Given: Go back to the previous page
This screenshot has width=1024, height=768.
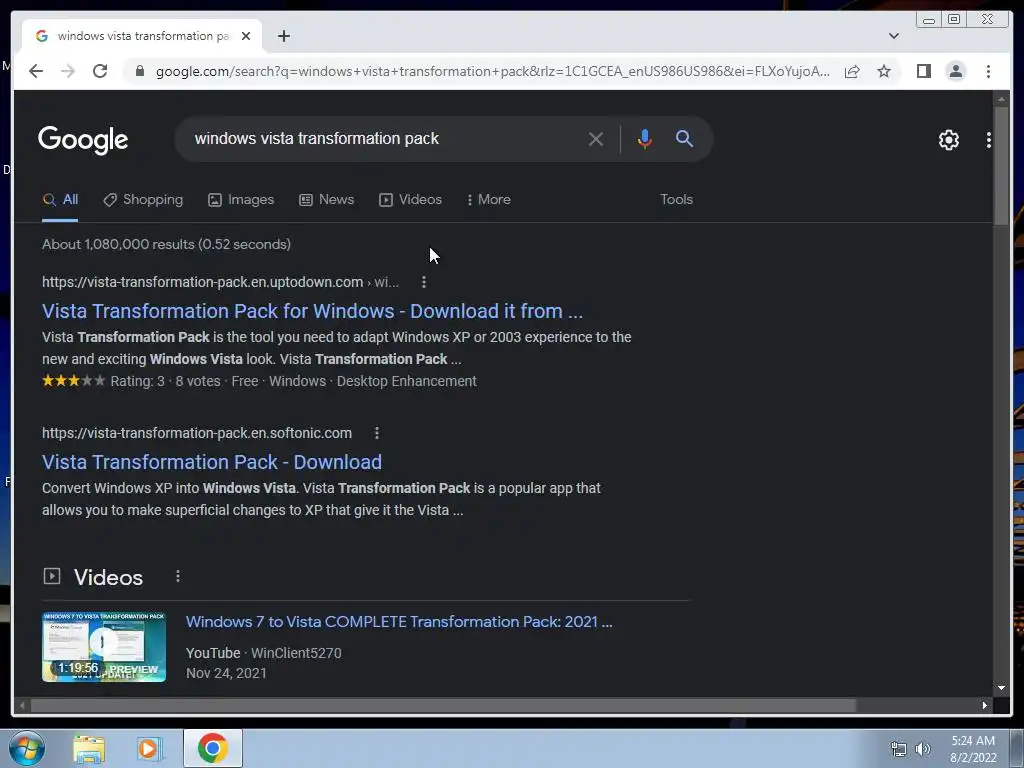Looking at the screenshot, I should (x=36, y=71).
